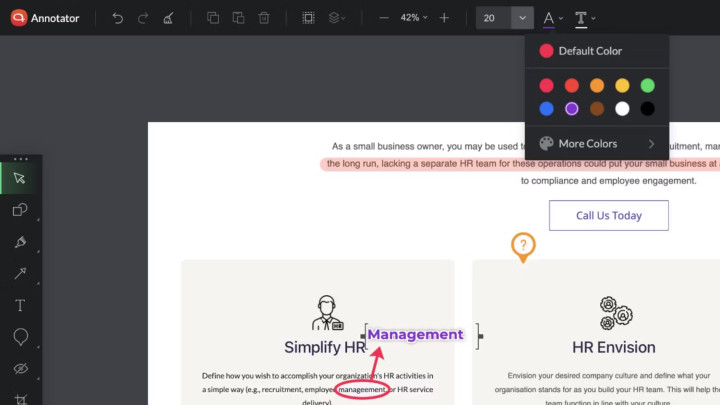Click the Undo arrow icon

[x=118, y=18]
